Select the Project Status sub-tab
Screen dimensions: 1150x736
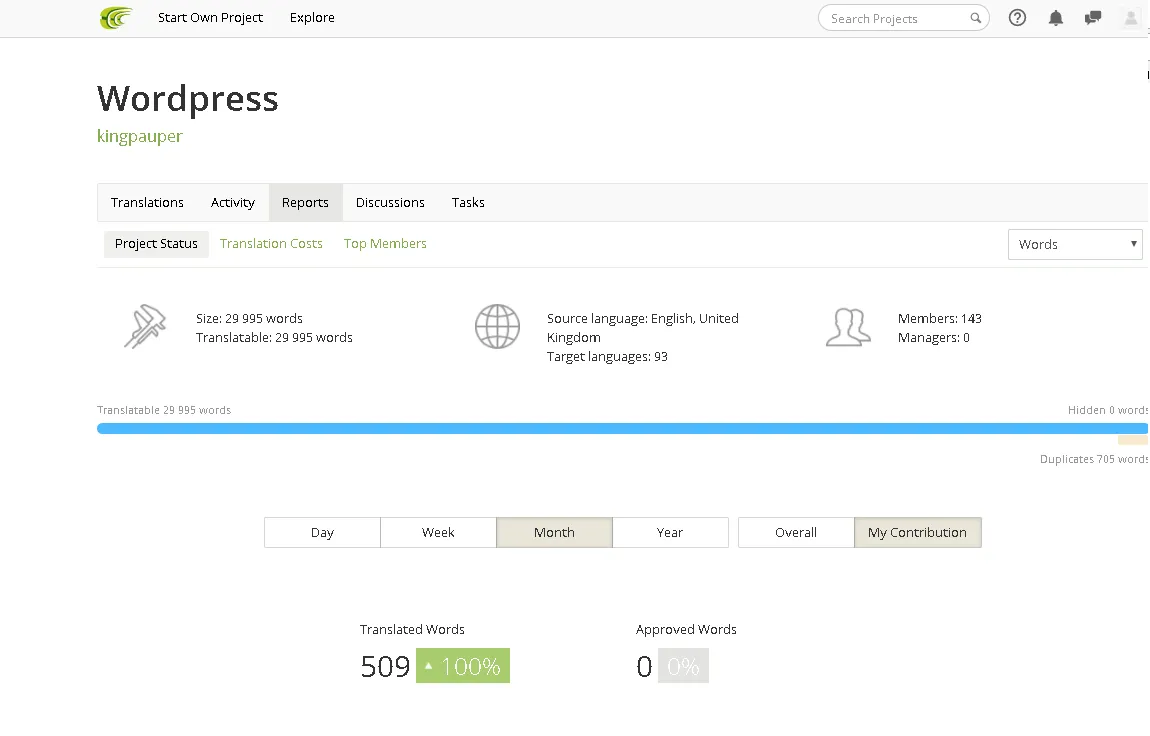156,243
